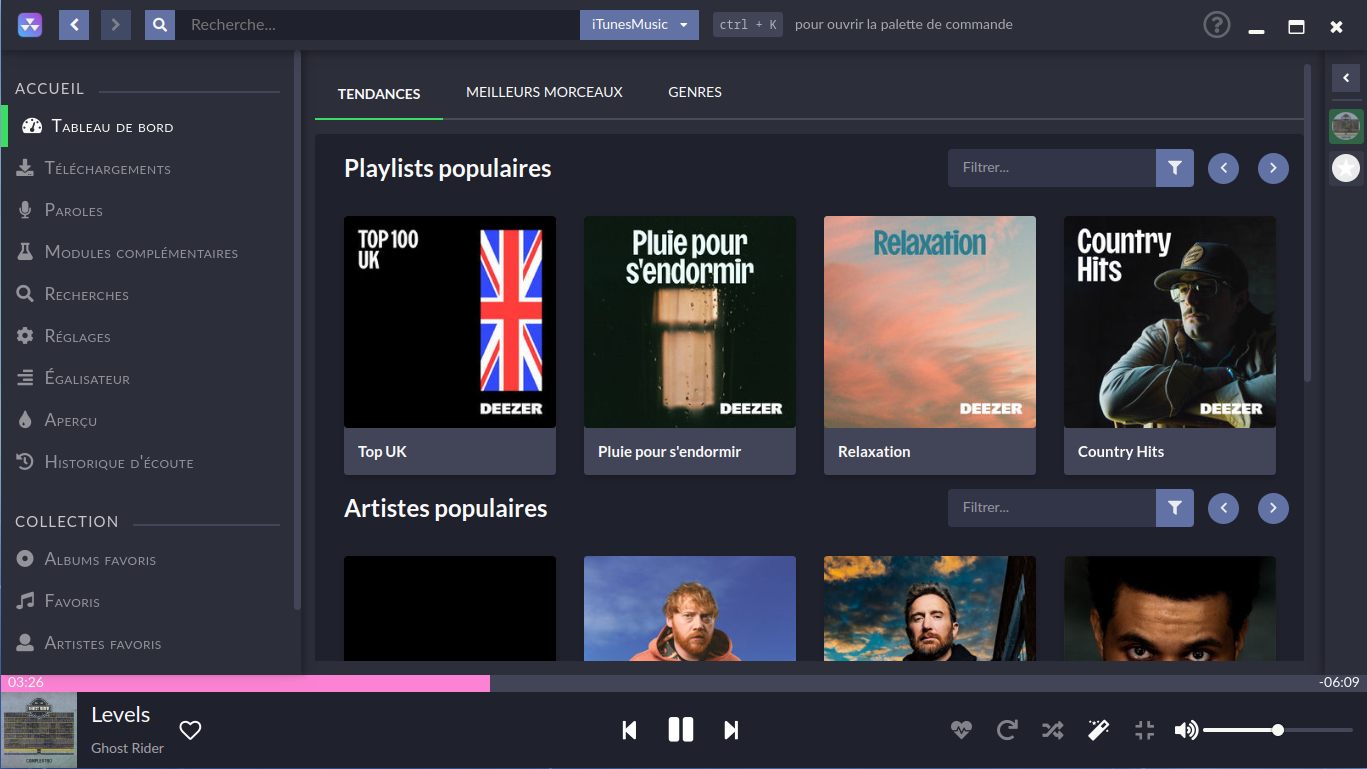1367x769 pixels.
Task: Click the filter icon for Playlists populaires
Action: [1175, 168]
